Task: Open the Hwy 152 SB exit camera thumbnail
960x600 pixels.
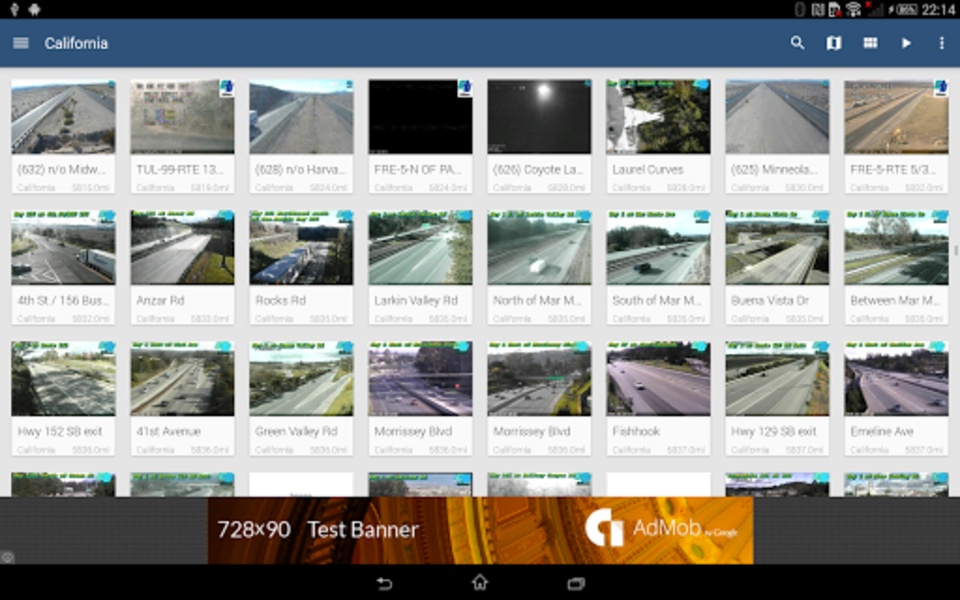Action: click(63, 378)
